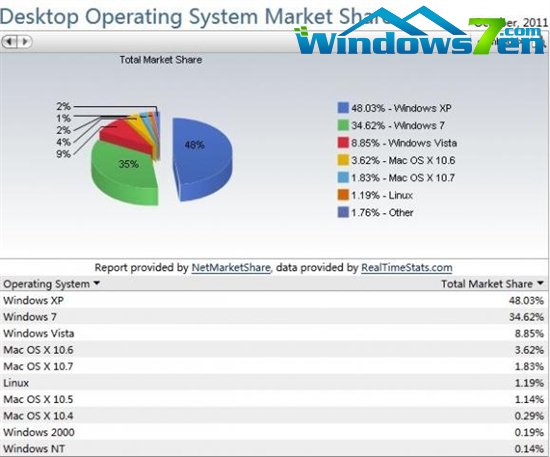This screenshot has width=550, height=457.
Task: Select the Windows XP table row name
Action: coord(33,300)
